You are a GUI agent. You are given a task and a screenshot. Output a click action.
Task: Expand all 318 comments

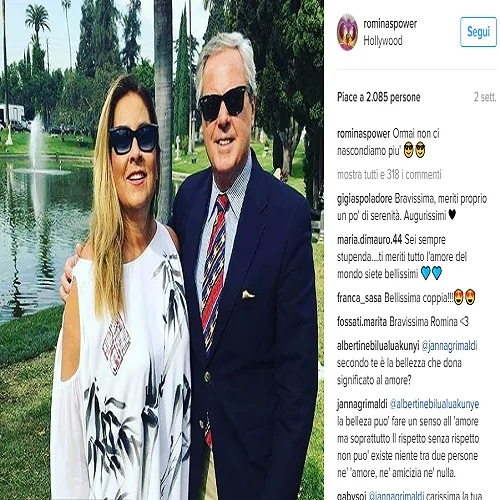(x=389, y=174)
